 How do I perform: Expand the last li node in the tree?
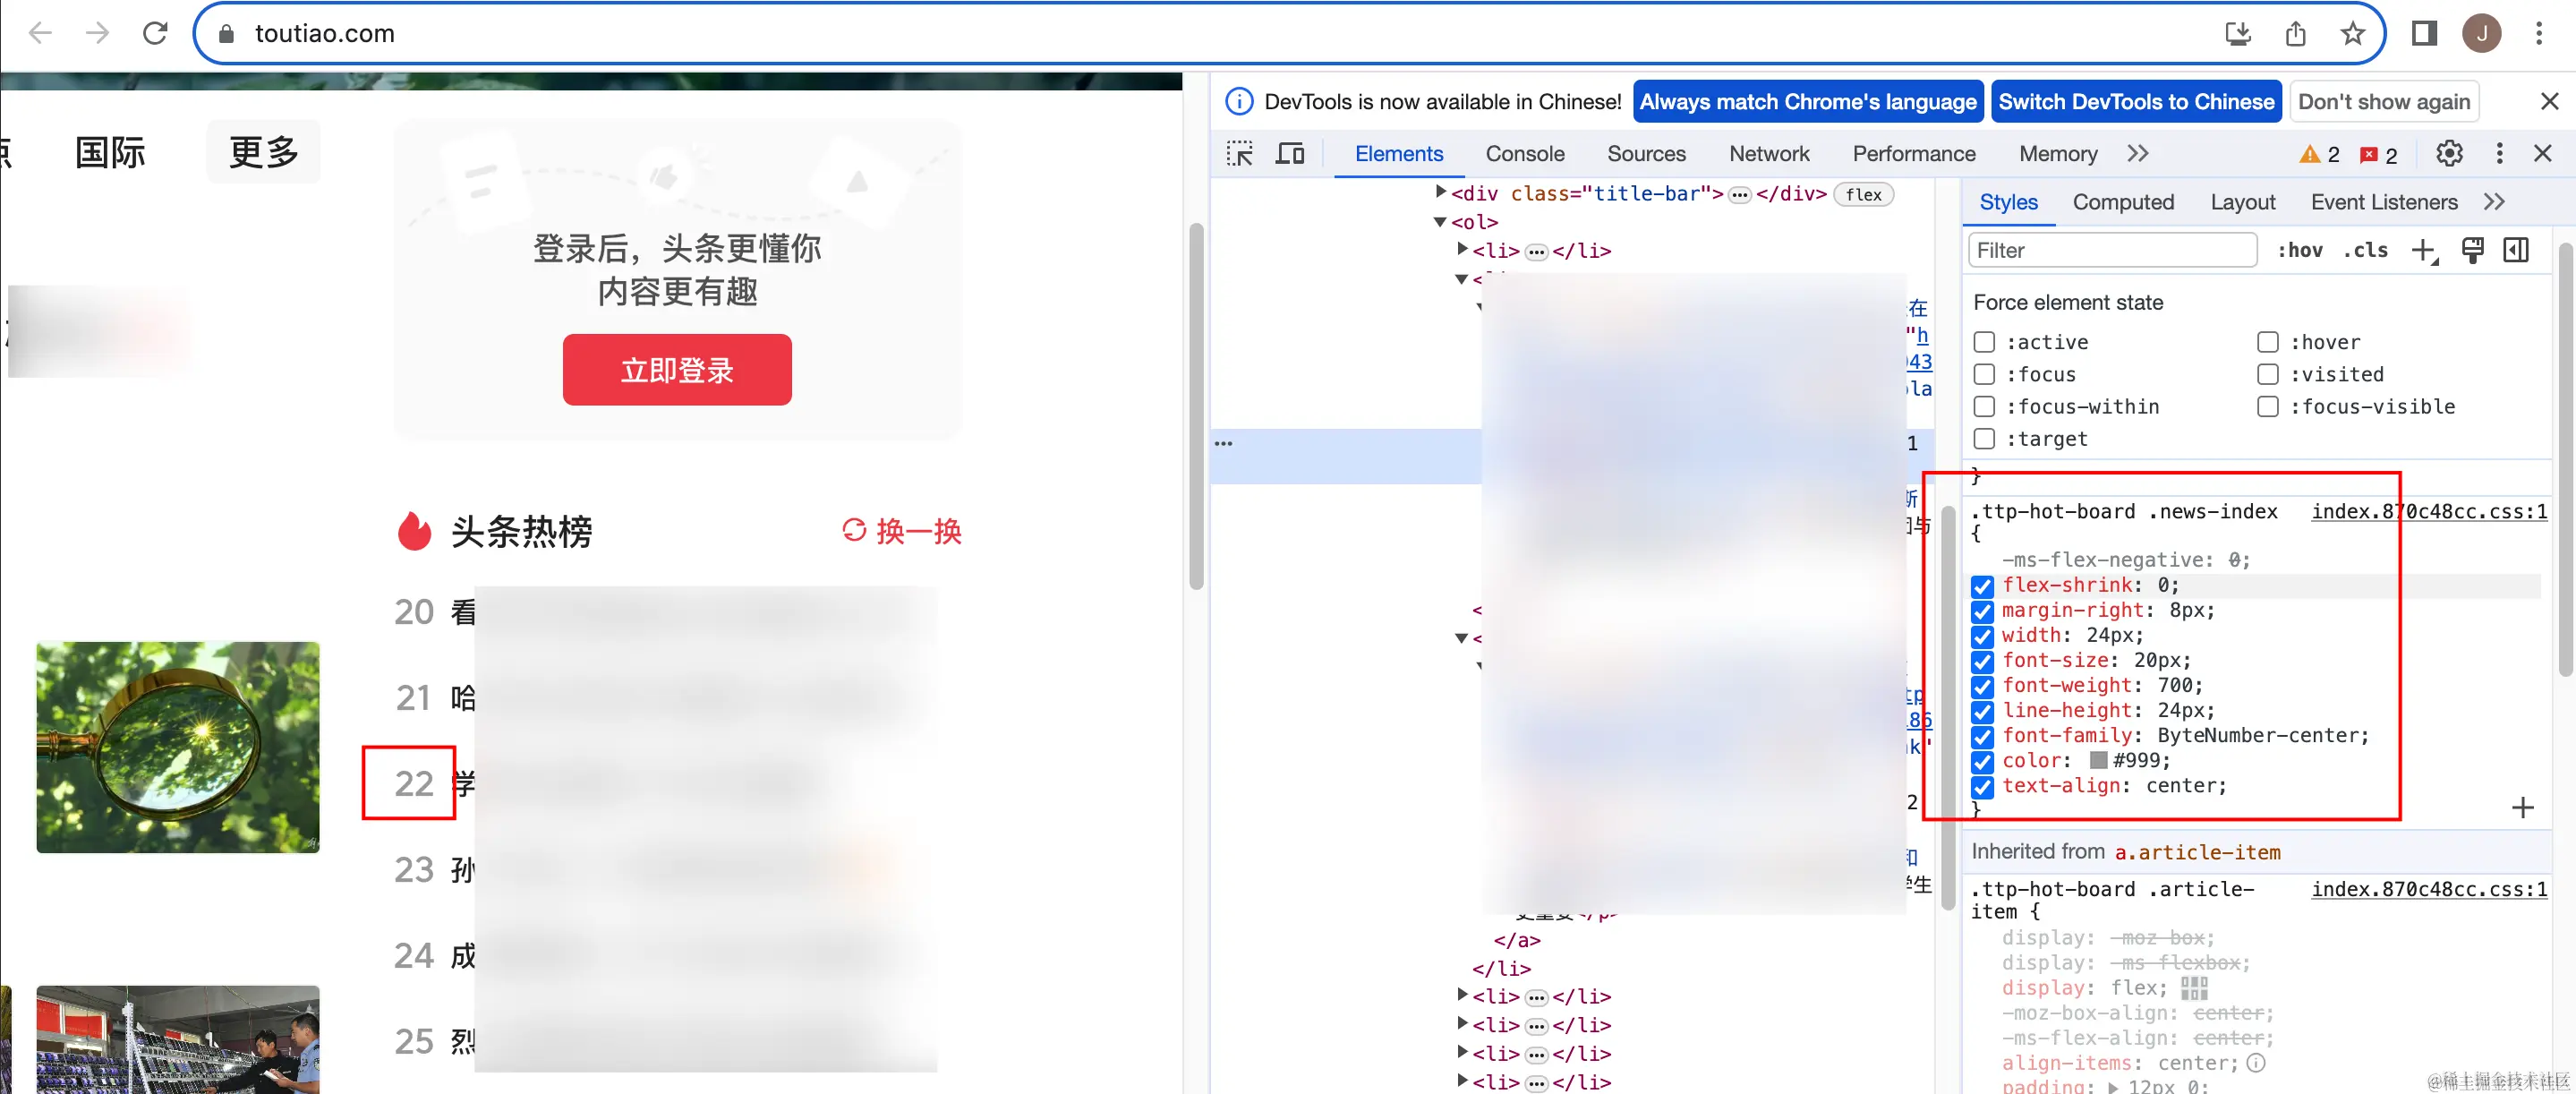click(1462, 1080)
